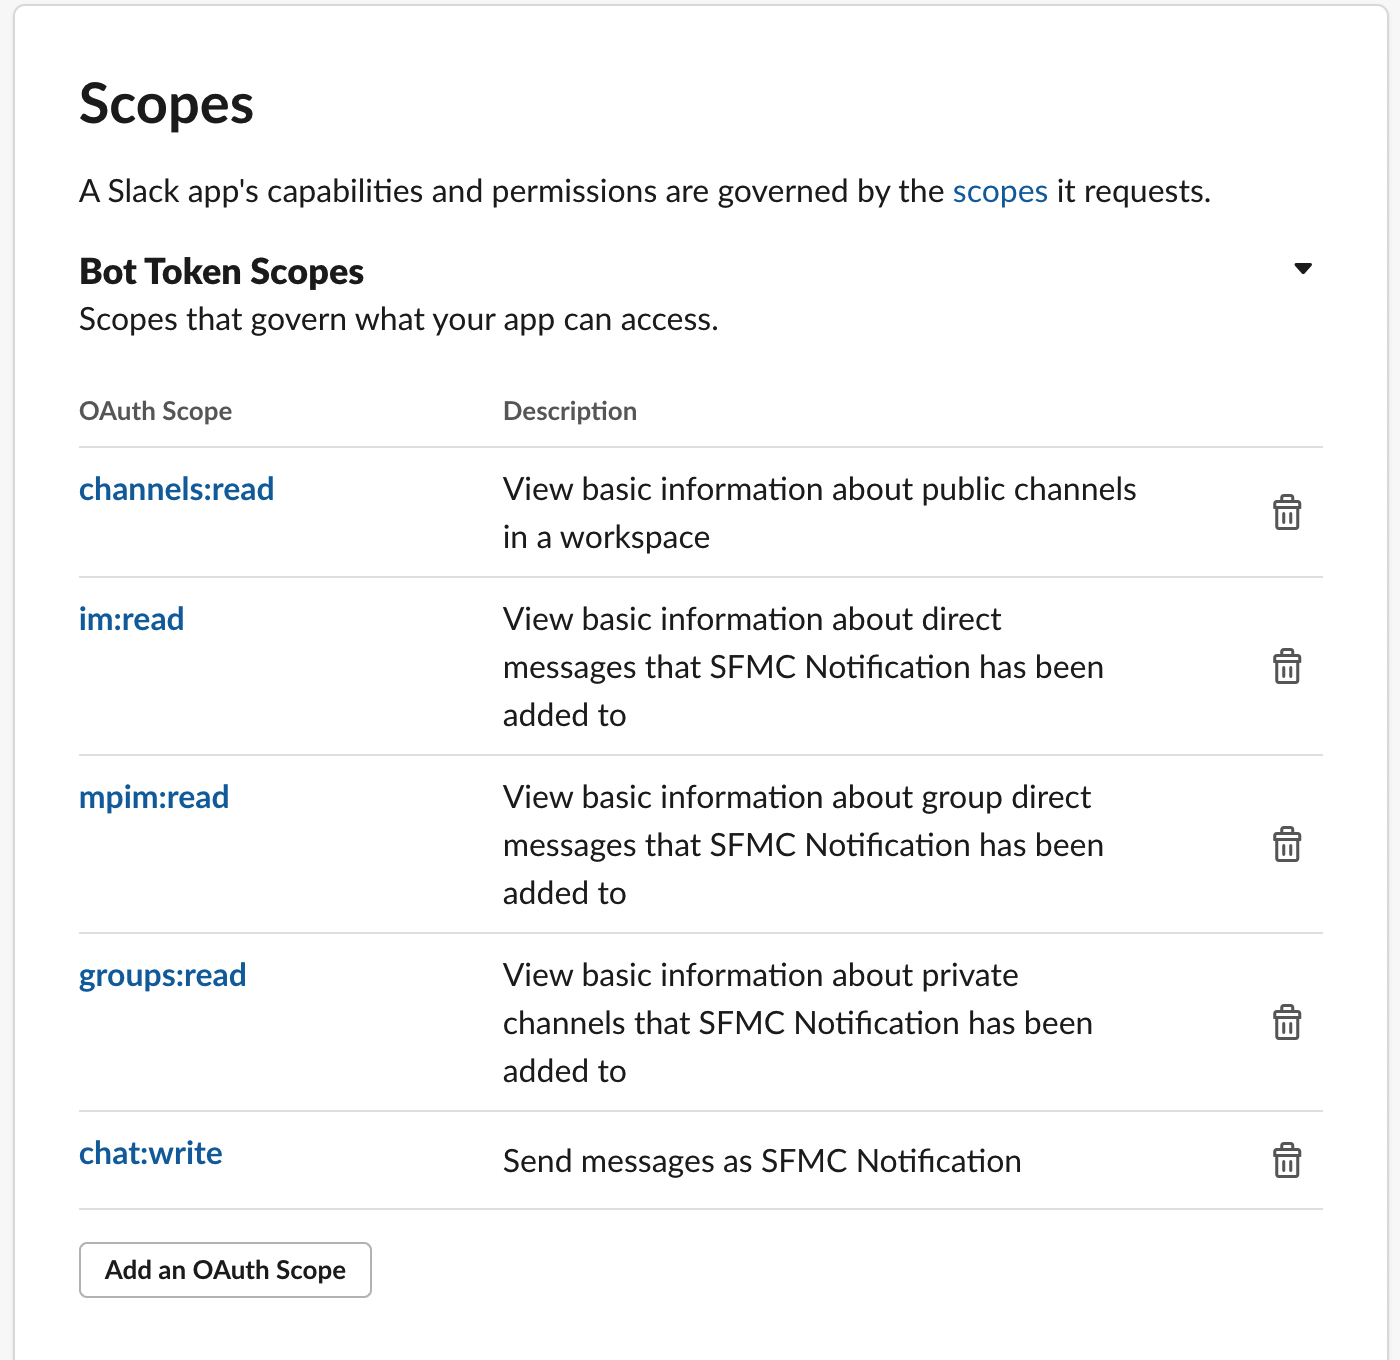This screenshot has height=1360, width=1400.
Task: Delete the channels:read scope
Action: click(1286, 512)
